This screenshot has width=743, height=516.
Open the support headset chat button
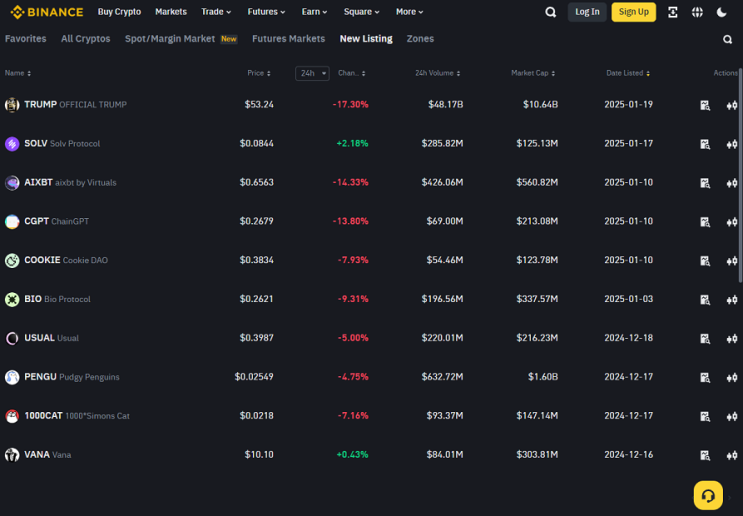(708, 496)
